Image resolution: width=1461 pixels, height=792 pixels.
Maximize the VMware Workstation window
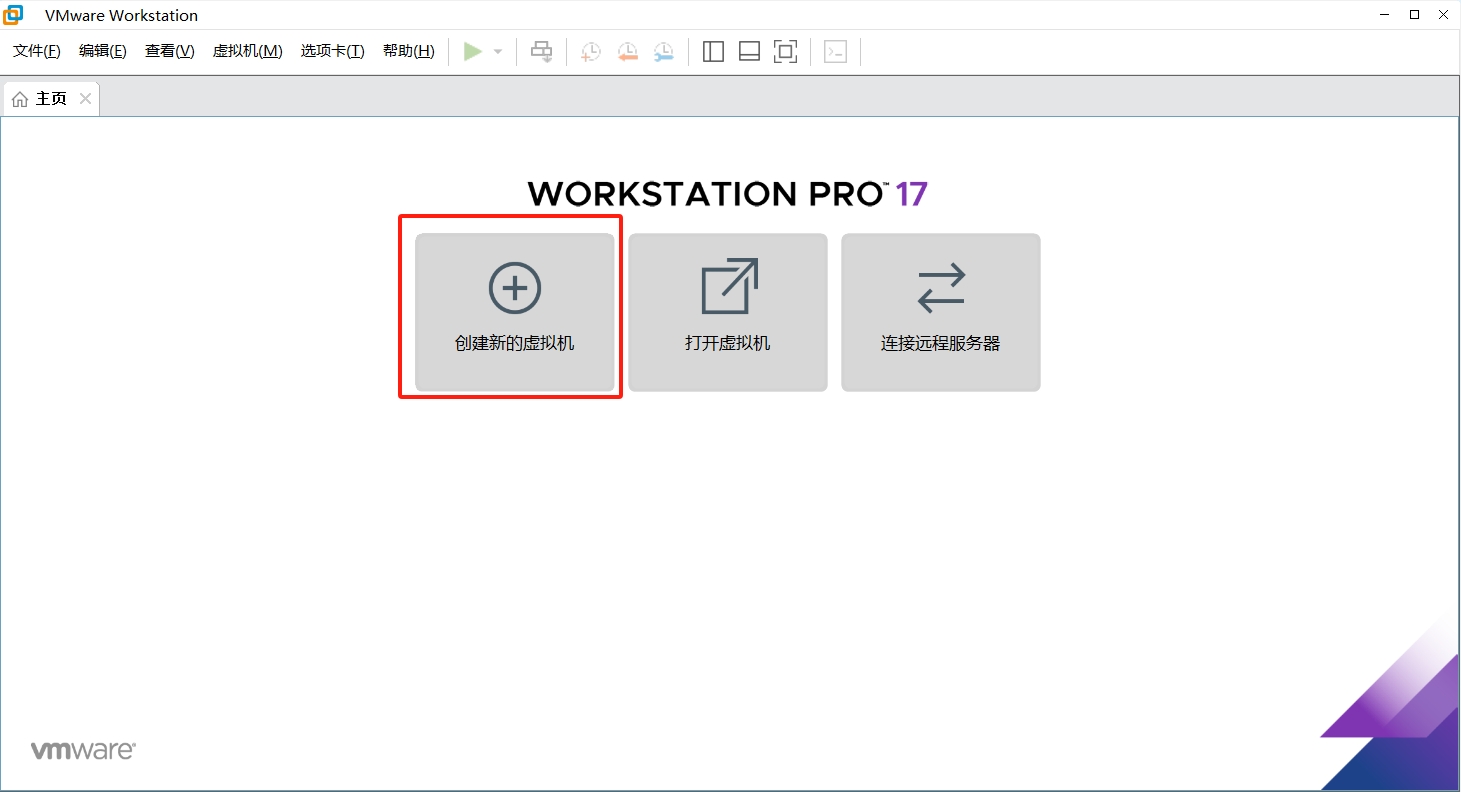tap(1414, 15)
